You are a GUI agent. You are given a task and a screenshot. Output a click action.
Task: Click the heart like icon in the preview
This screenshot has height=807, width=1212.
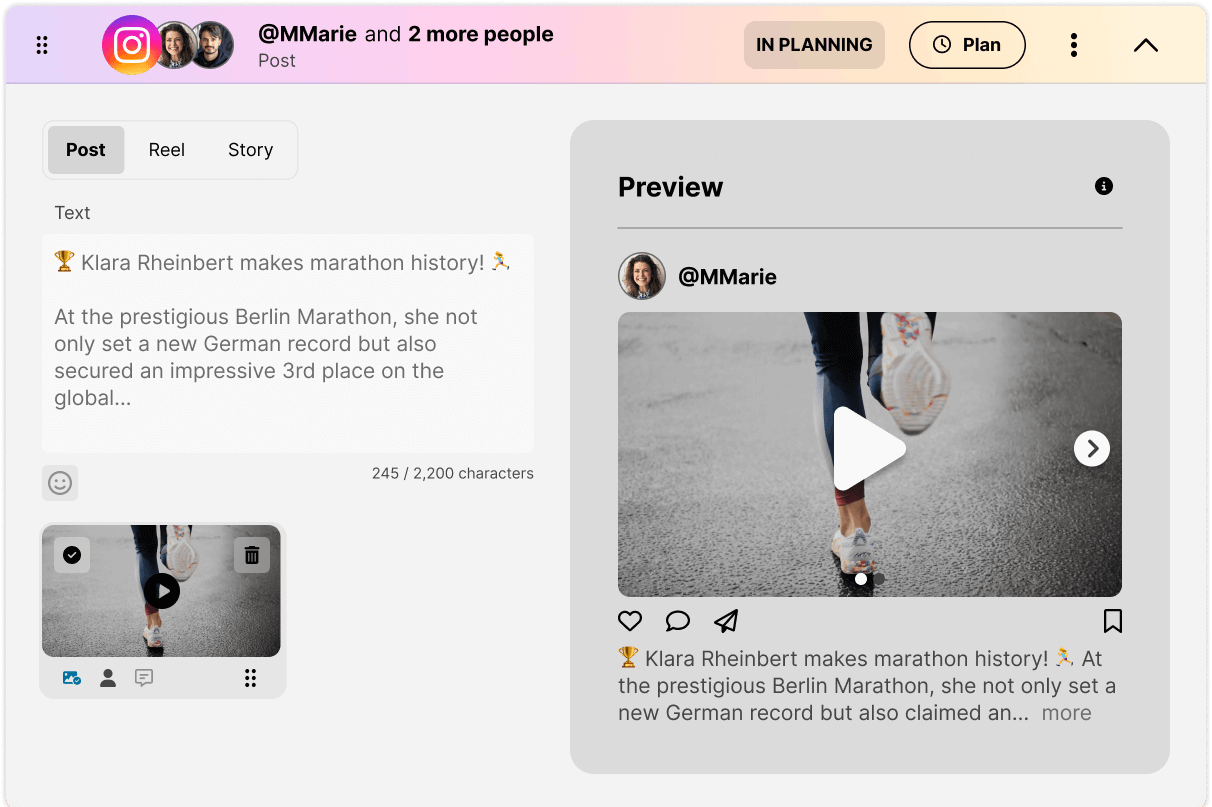pos(630,621)
